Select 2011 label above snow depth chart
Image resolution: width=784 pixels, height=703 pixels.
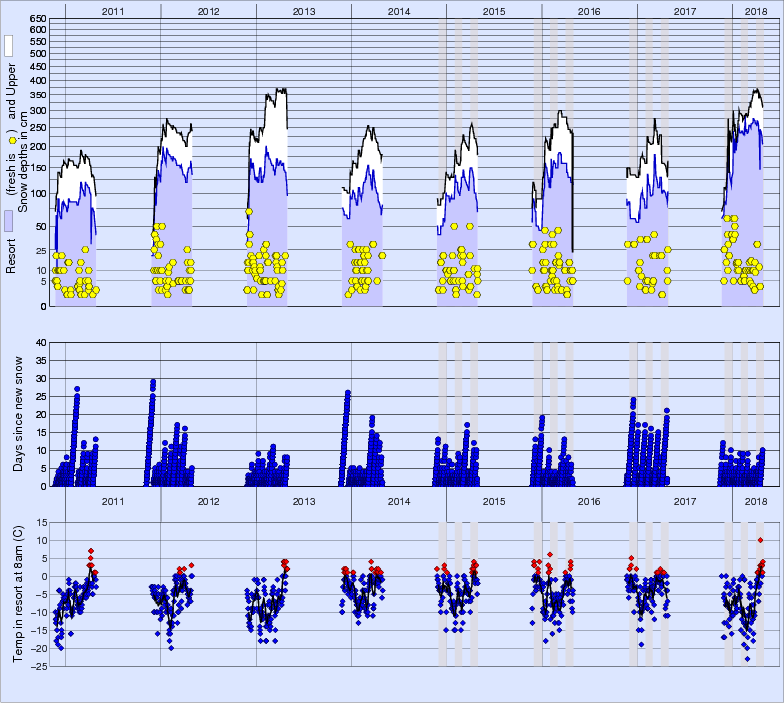click(112, 10)
